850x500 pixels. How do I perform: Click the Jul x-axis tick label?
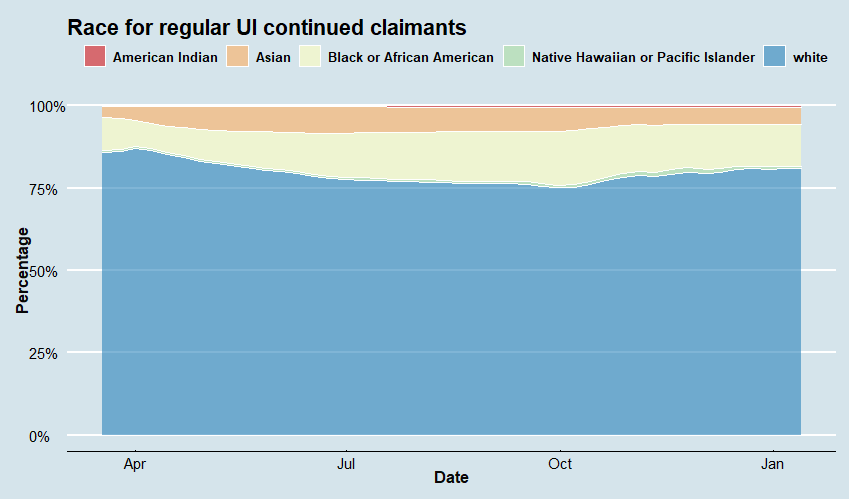click(347, 464)
